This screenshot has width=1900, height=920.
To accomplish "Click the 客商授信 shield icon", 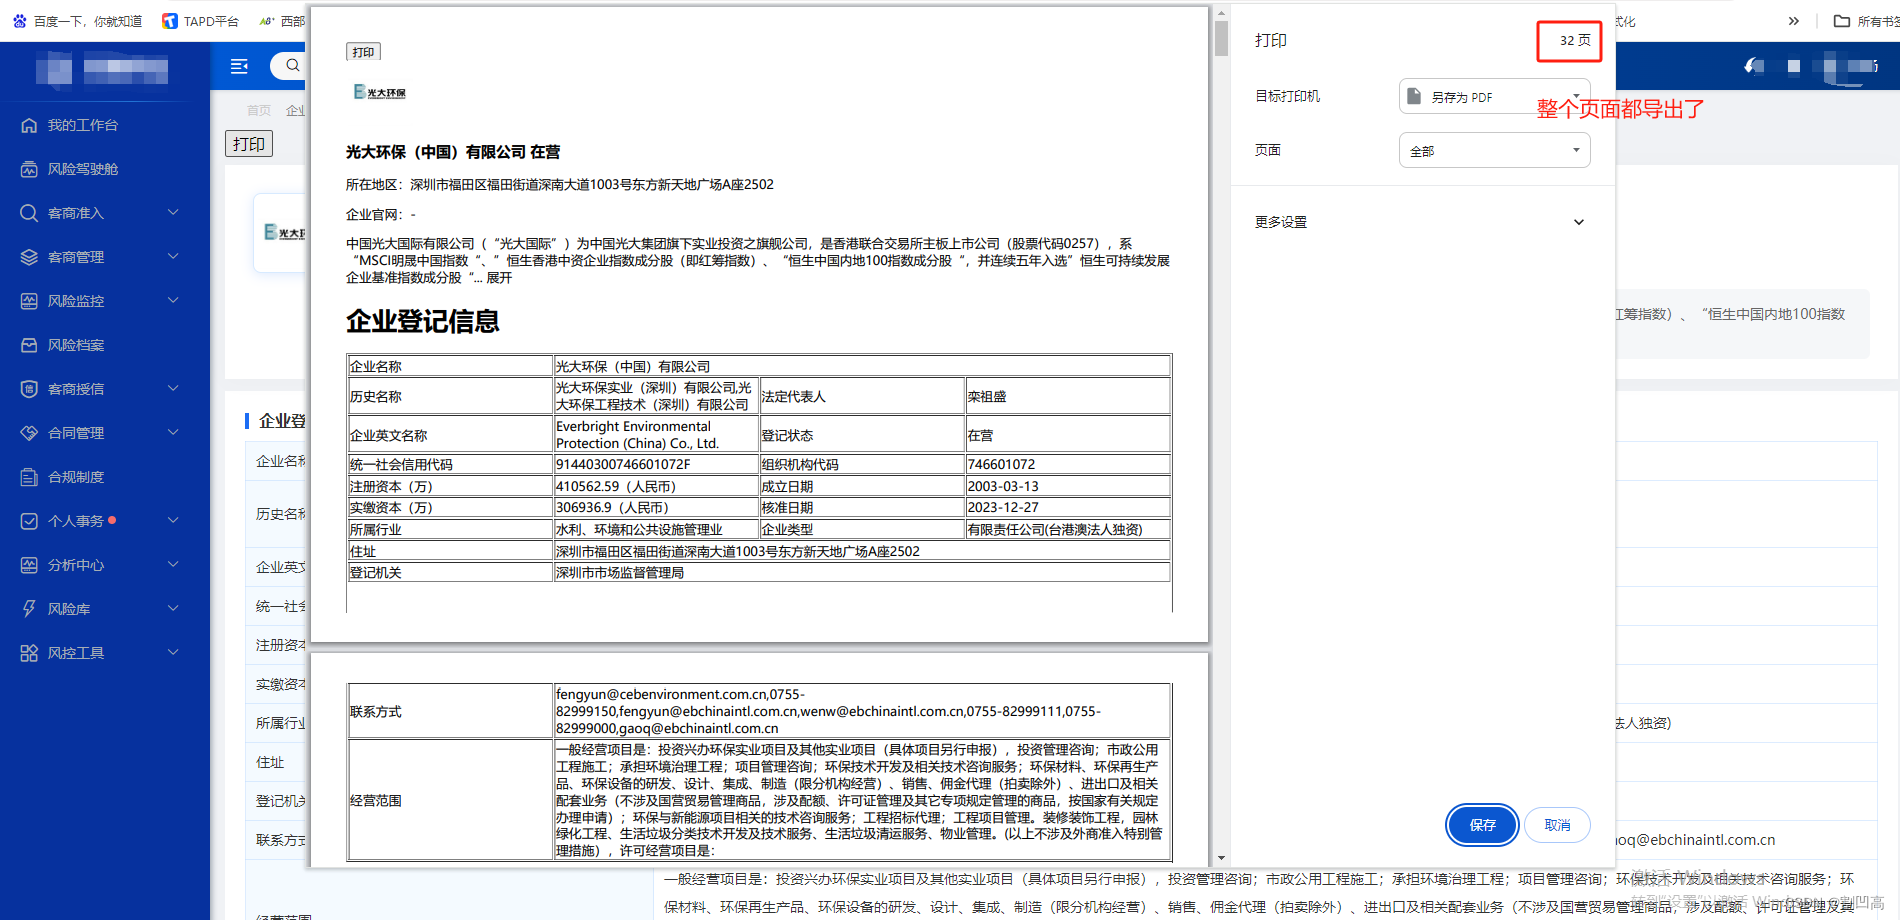I will pyautogui.click(x=29, y=389).
